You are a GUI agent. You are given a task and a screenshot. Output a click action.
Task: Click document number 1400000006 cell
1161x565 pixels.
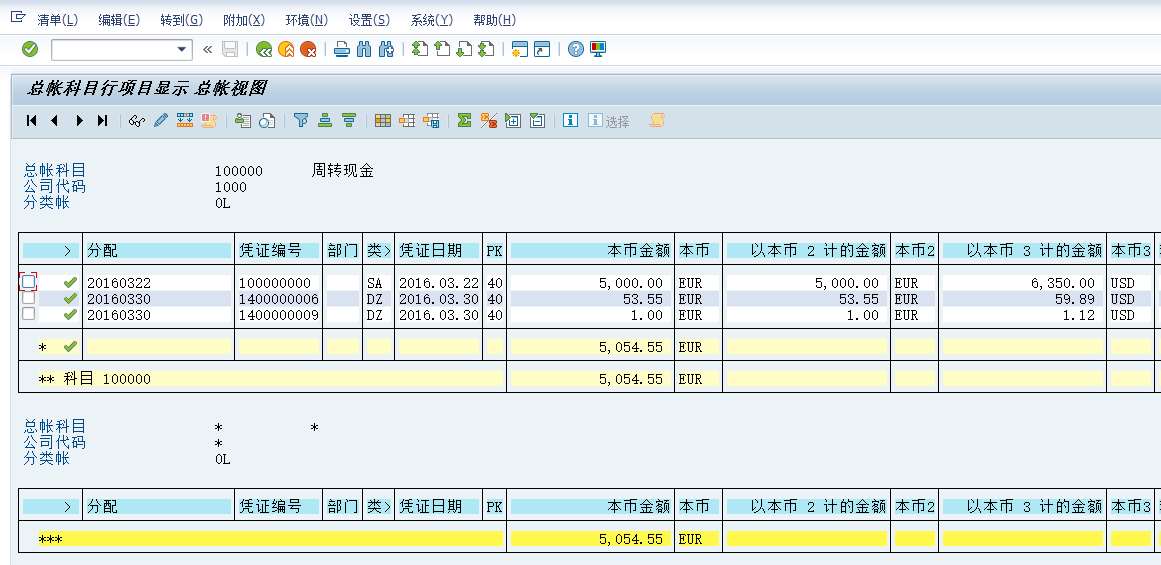278,298
